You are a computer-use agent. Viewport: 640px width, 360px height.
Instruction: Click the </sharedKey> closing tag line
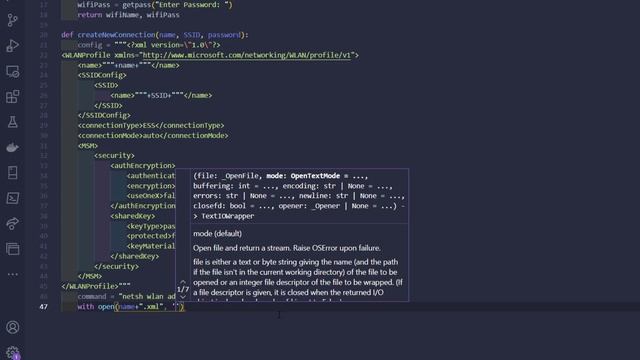point(135,256)
